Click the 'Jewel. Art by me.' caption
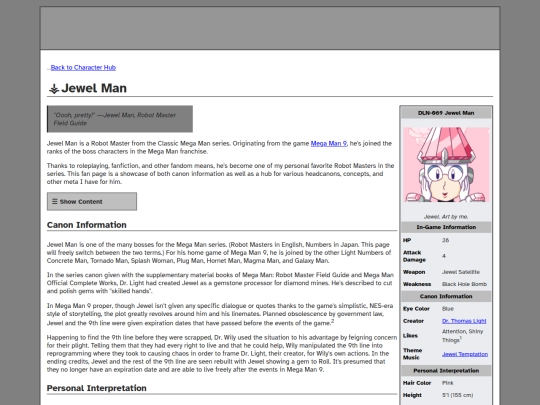Image resolution: width=540 pixels, height=405 pixels. [x=446, y=217]
